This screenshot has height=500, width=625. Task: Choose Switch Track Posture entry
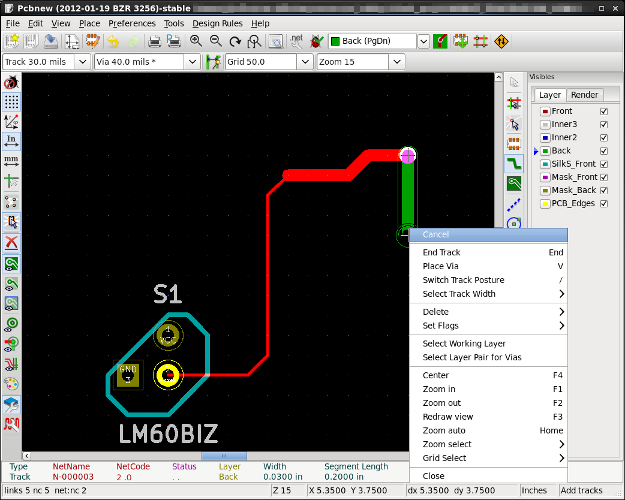coord(488,280)
